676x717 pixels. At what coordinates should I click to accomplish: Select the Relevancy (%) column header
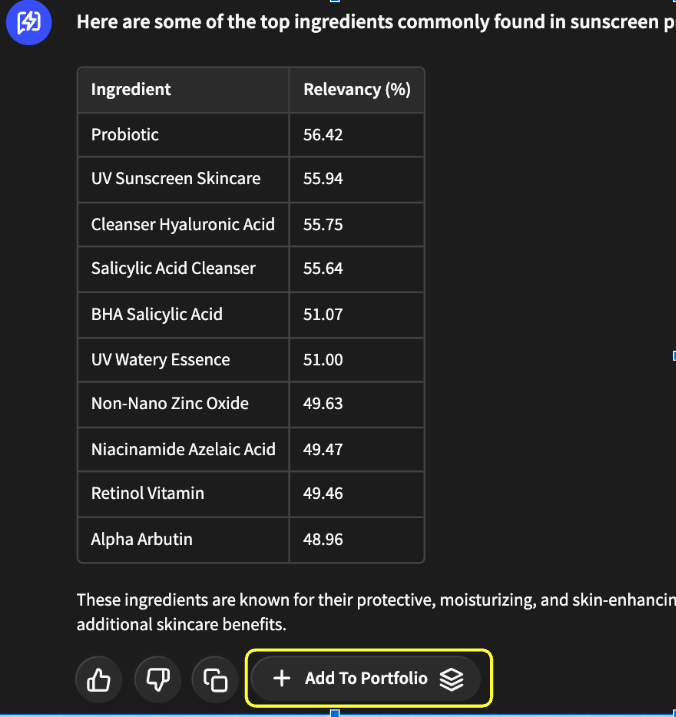pos(356,89)
